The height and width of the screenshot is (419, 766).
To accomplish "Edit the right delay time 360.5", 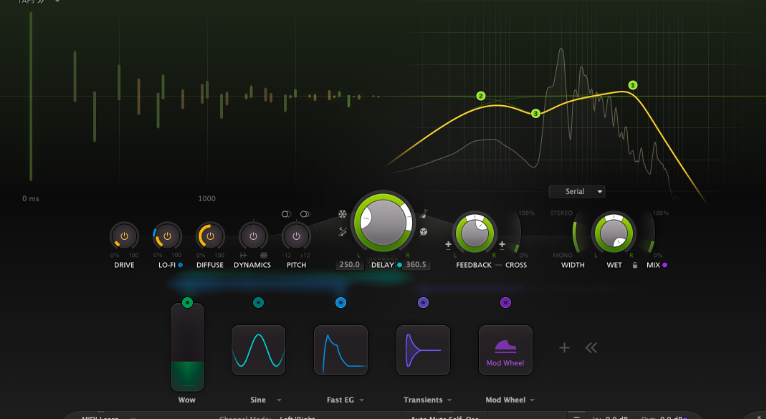I will tap(416, 265).
